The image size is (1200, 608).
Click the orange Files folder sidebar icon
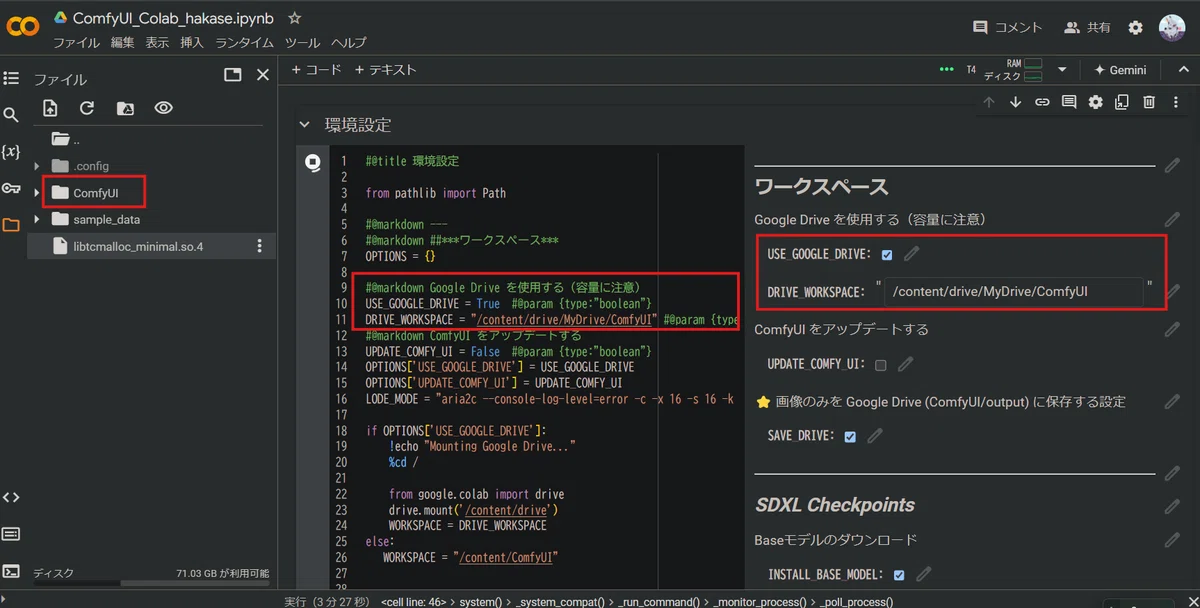[x=11, y=225]
